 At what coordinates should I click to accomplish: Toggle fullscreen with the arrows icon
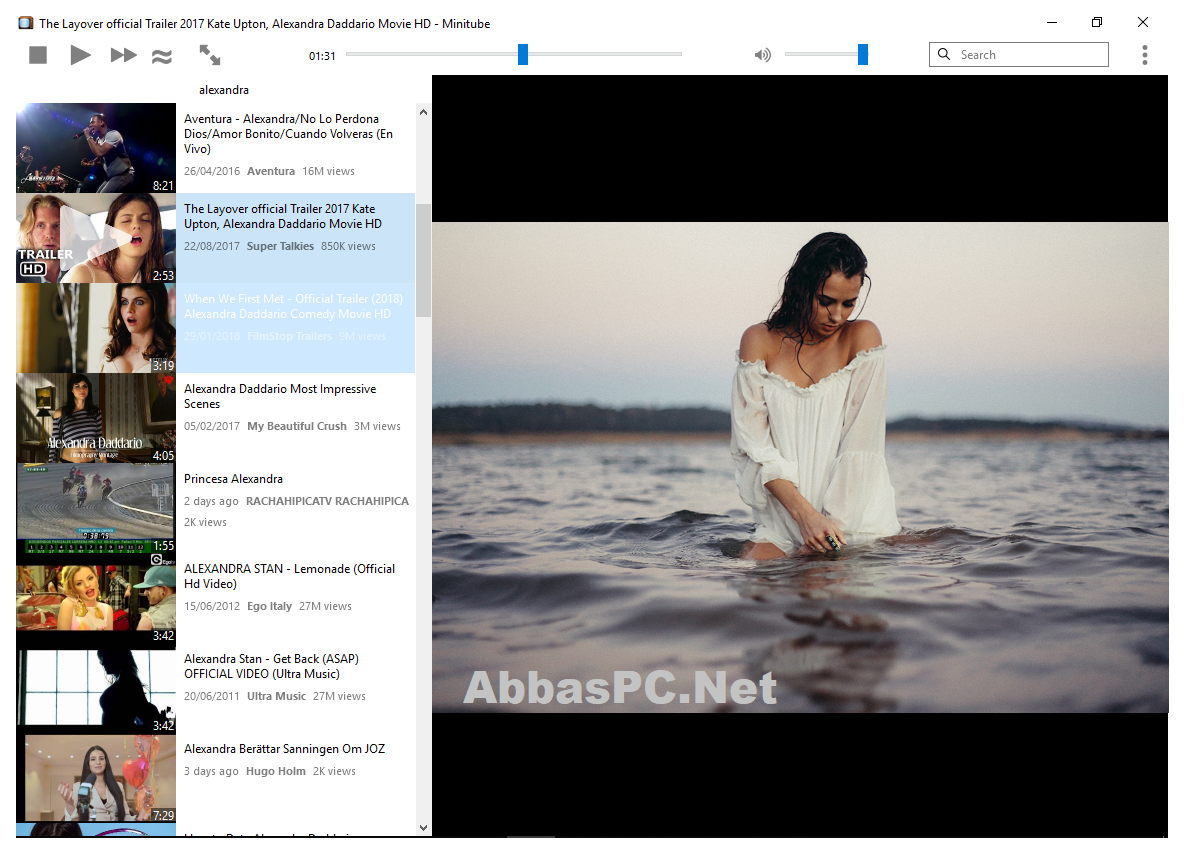pos(209,55)
